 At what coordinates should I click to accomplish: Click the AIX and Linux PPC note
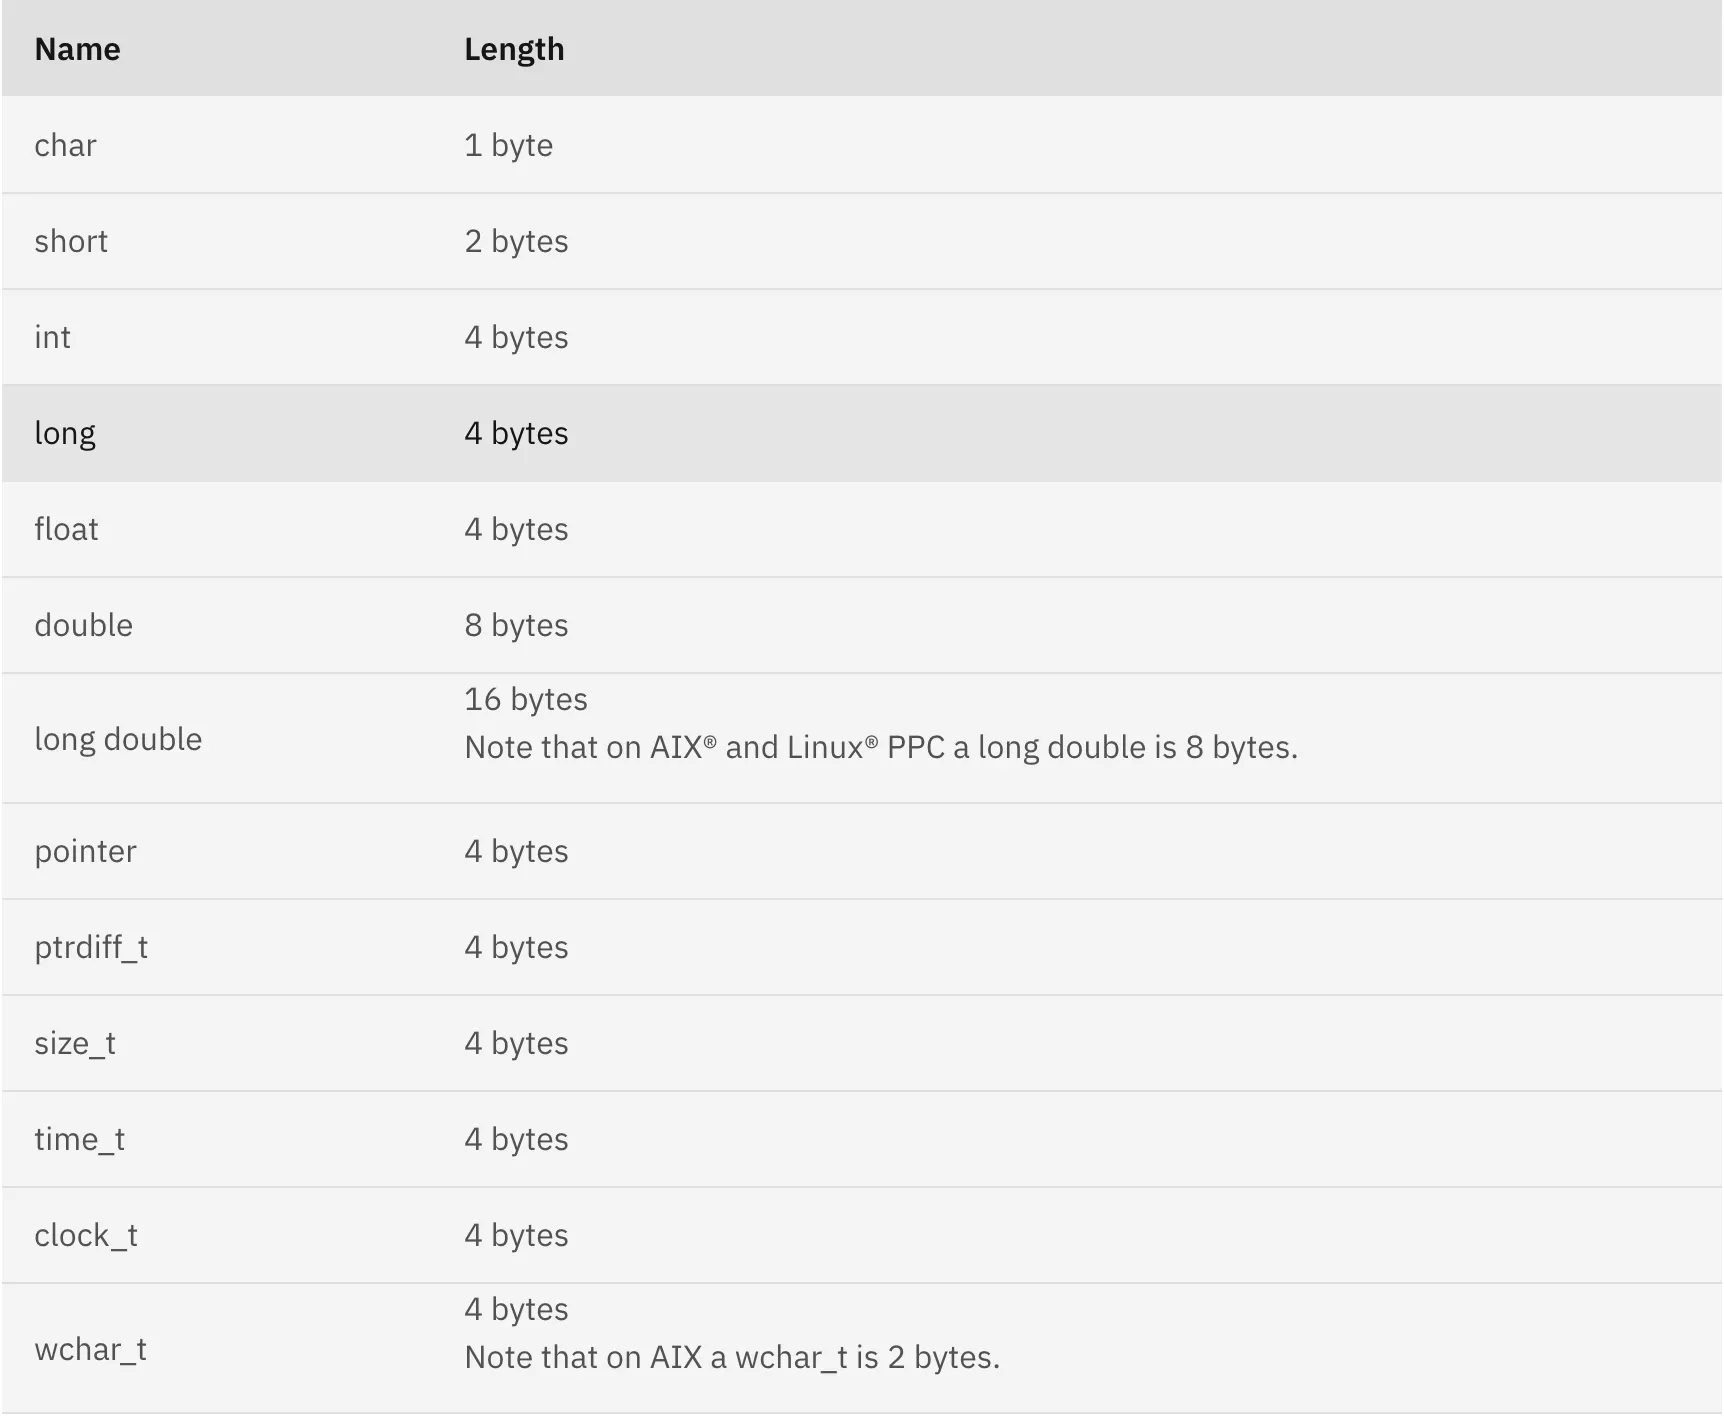[x=880, y=747]
